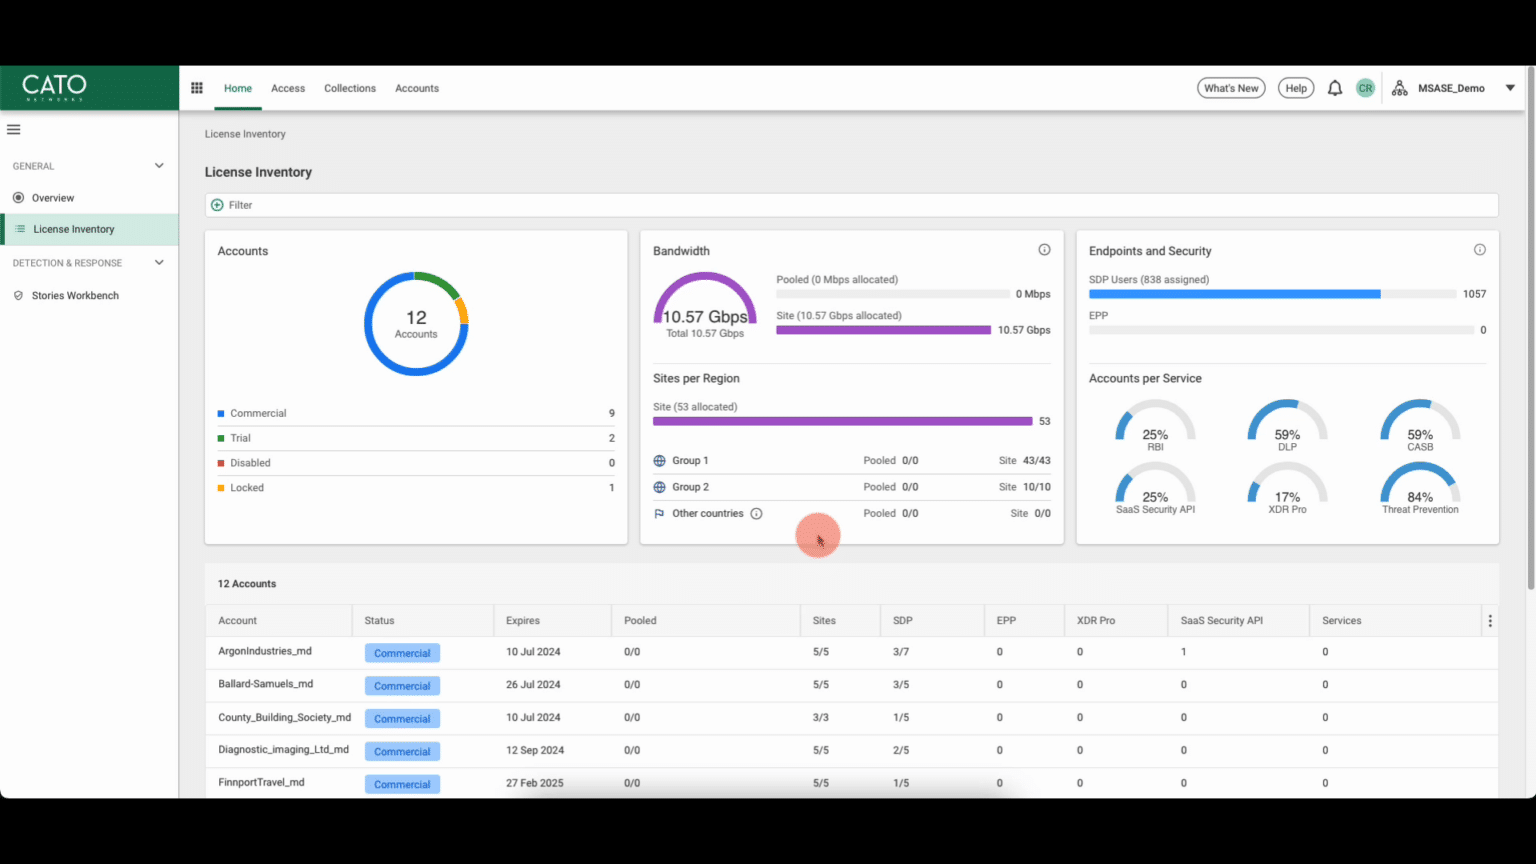Select the ArgonIndustries_md account row
The width and height of the screenshot is (1536, 864).
point(265,652)
